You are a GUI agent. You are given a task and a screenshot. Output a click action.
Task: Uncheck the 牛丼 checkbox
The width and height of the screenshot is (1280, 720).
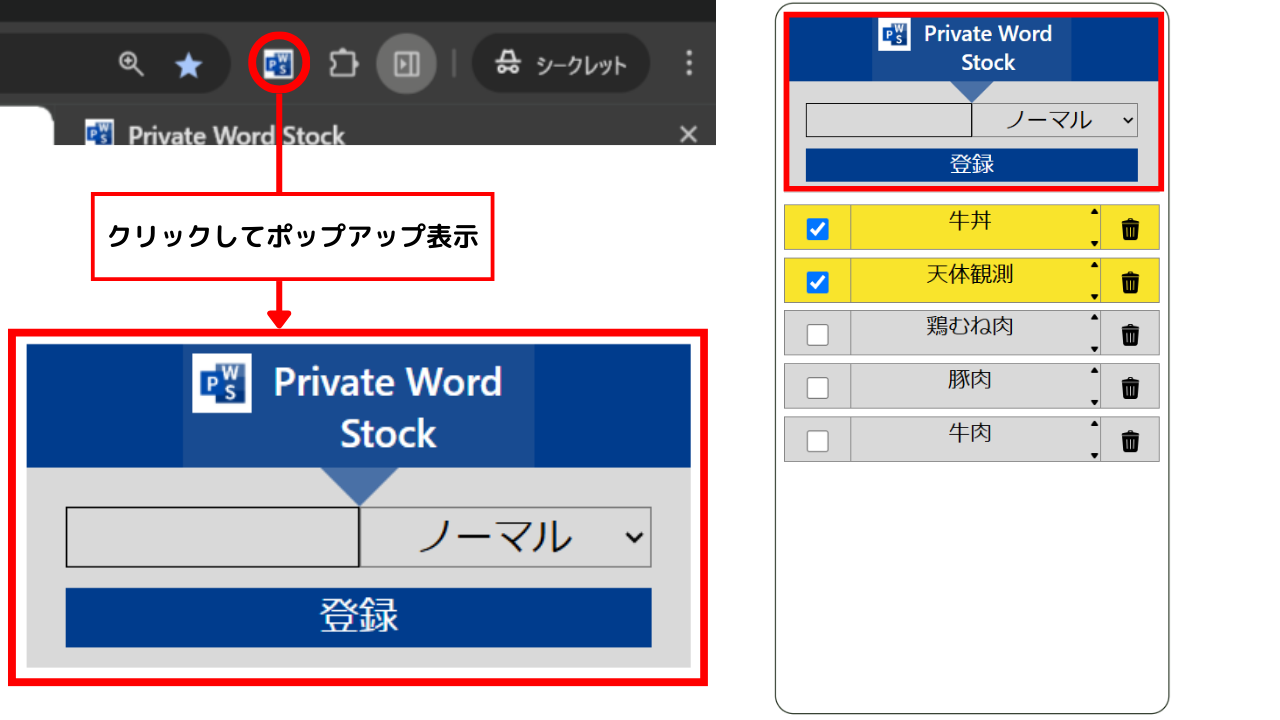pyautogui.click(x=817, y=229)
